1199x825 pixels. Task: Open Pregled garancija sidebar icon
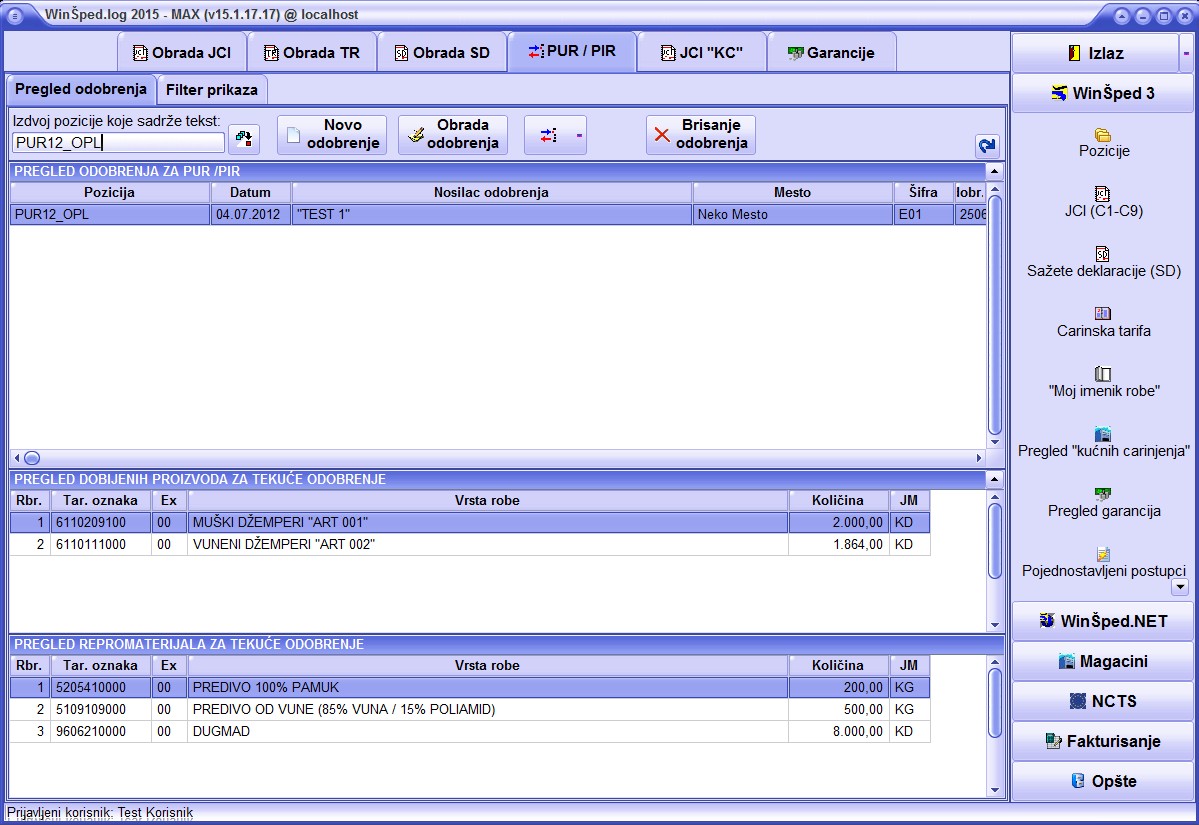[1103, 494]
